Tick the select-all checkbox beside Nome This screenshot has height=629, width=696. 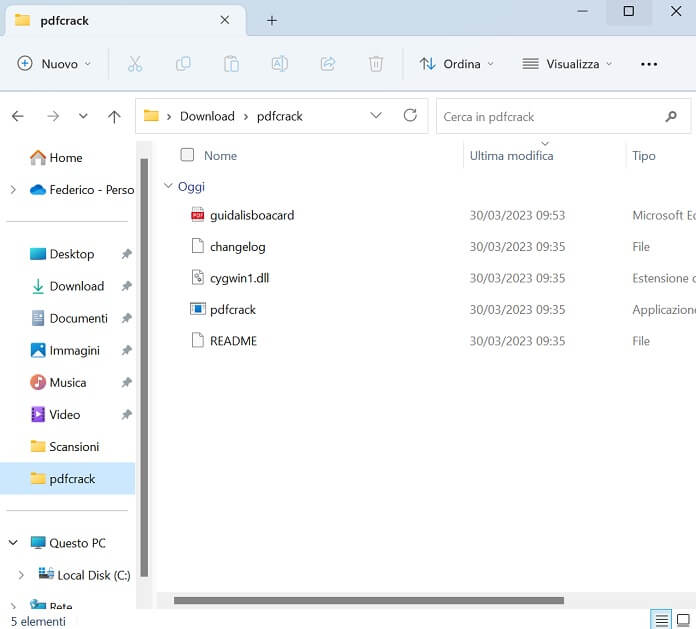coord(187,155)
